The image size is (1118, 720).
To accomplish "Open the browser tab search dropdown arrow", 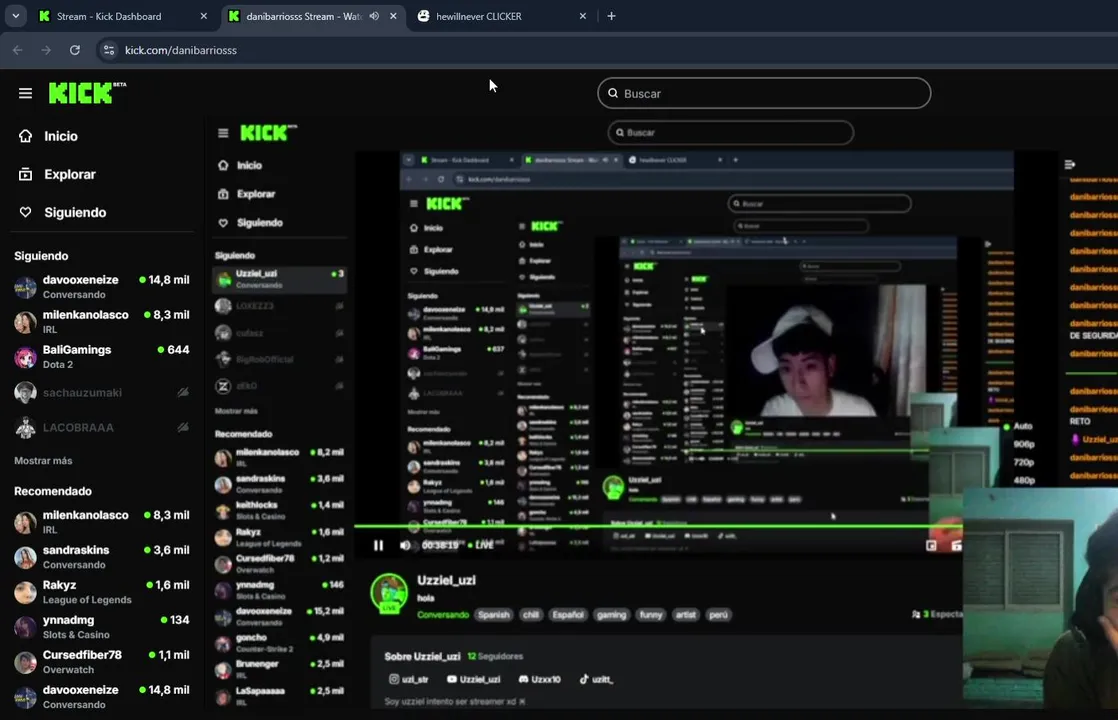I will [15, 16].
